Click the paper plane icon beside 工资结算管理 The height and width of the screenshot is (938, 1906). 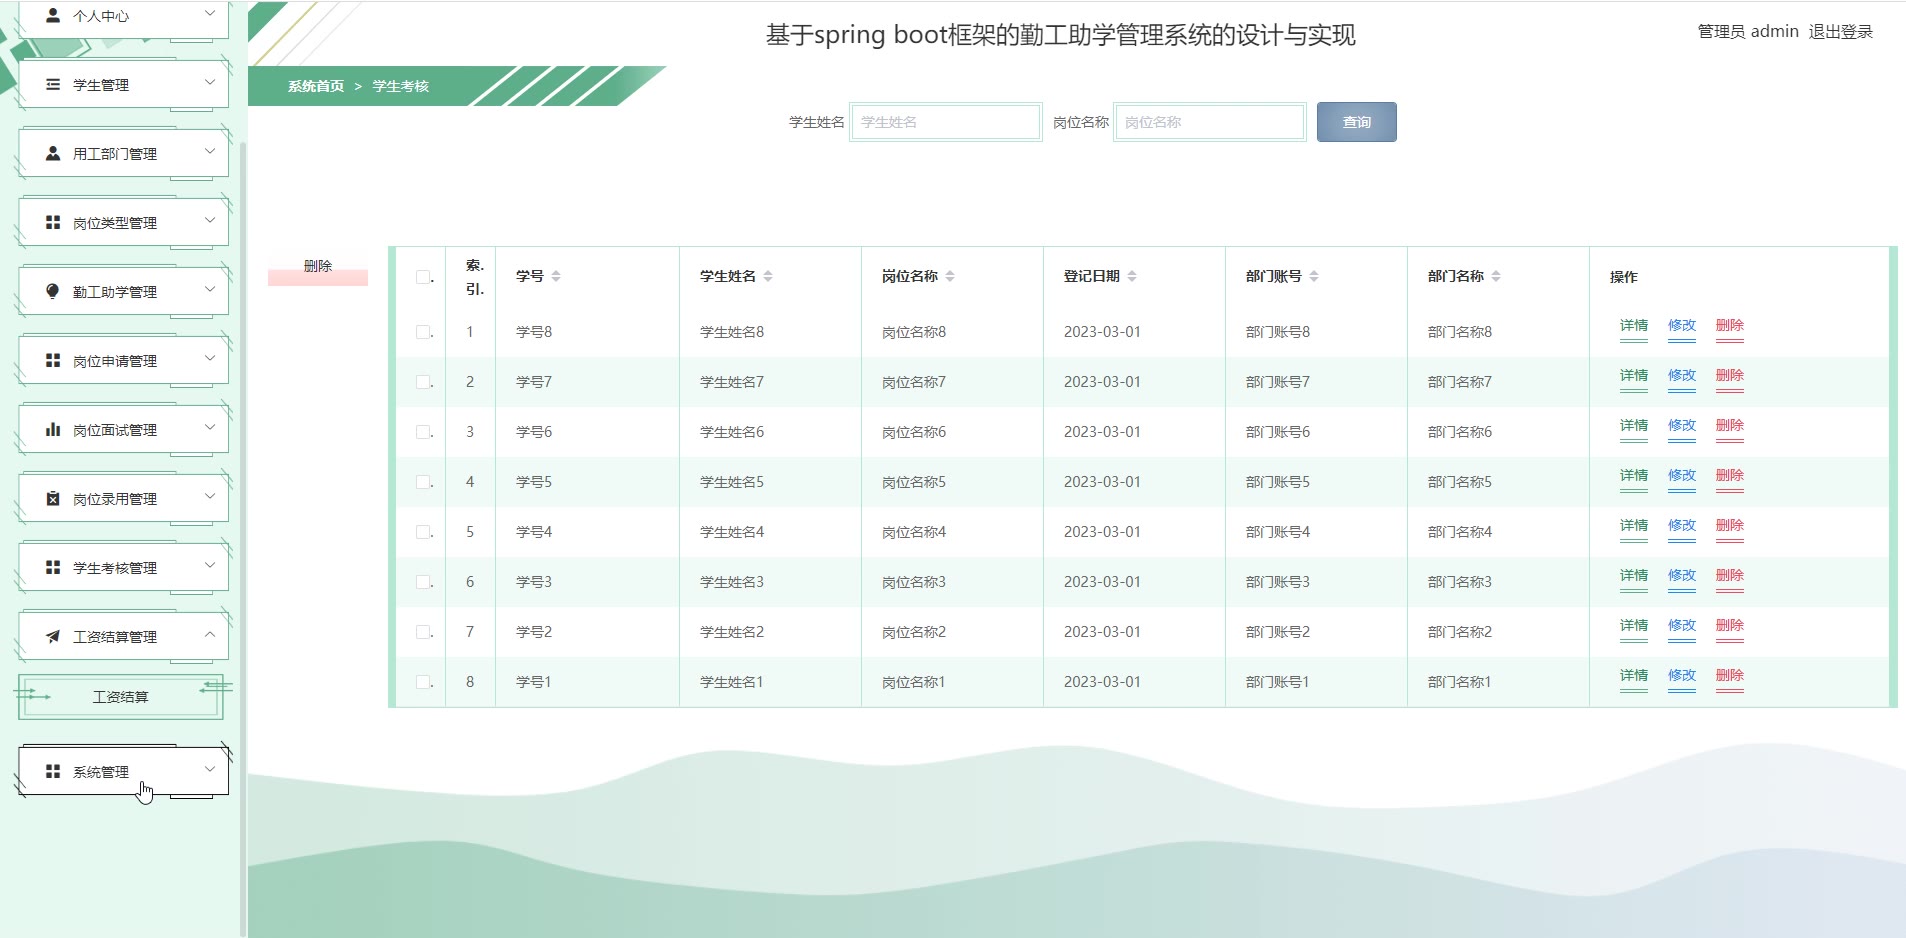point(53,637)
